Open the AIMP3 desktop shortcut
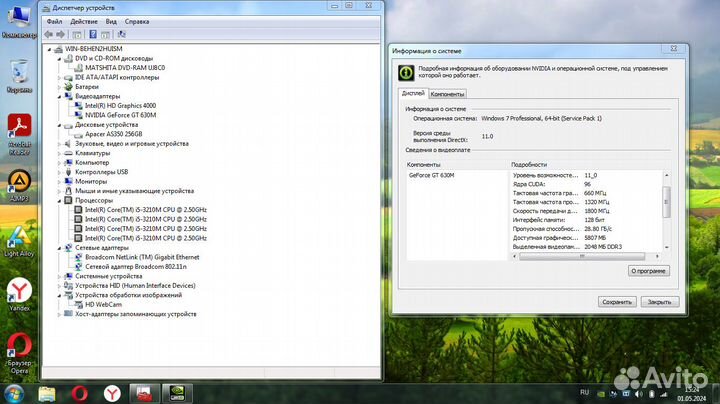The image size is (720, 404). [x=19, y=185]
